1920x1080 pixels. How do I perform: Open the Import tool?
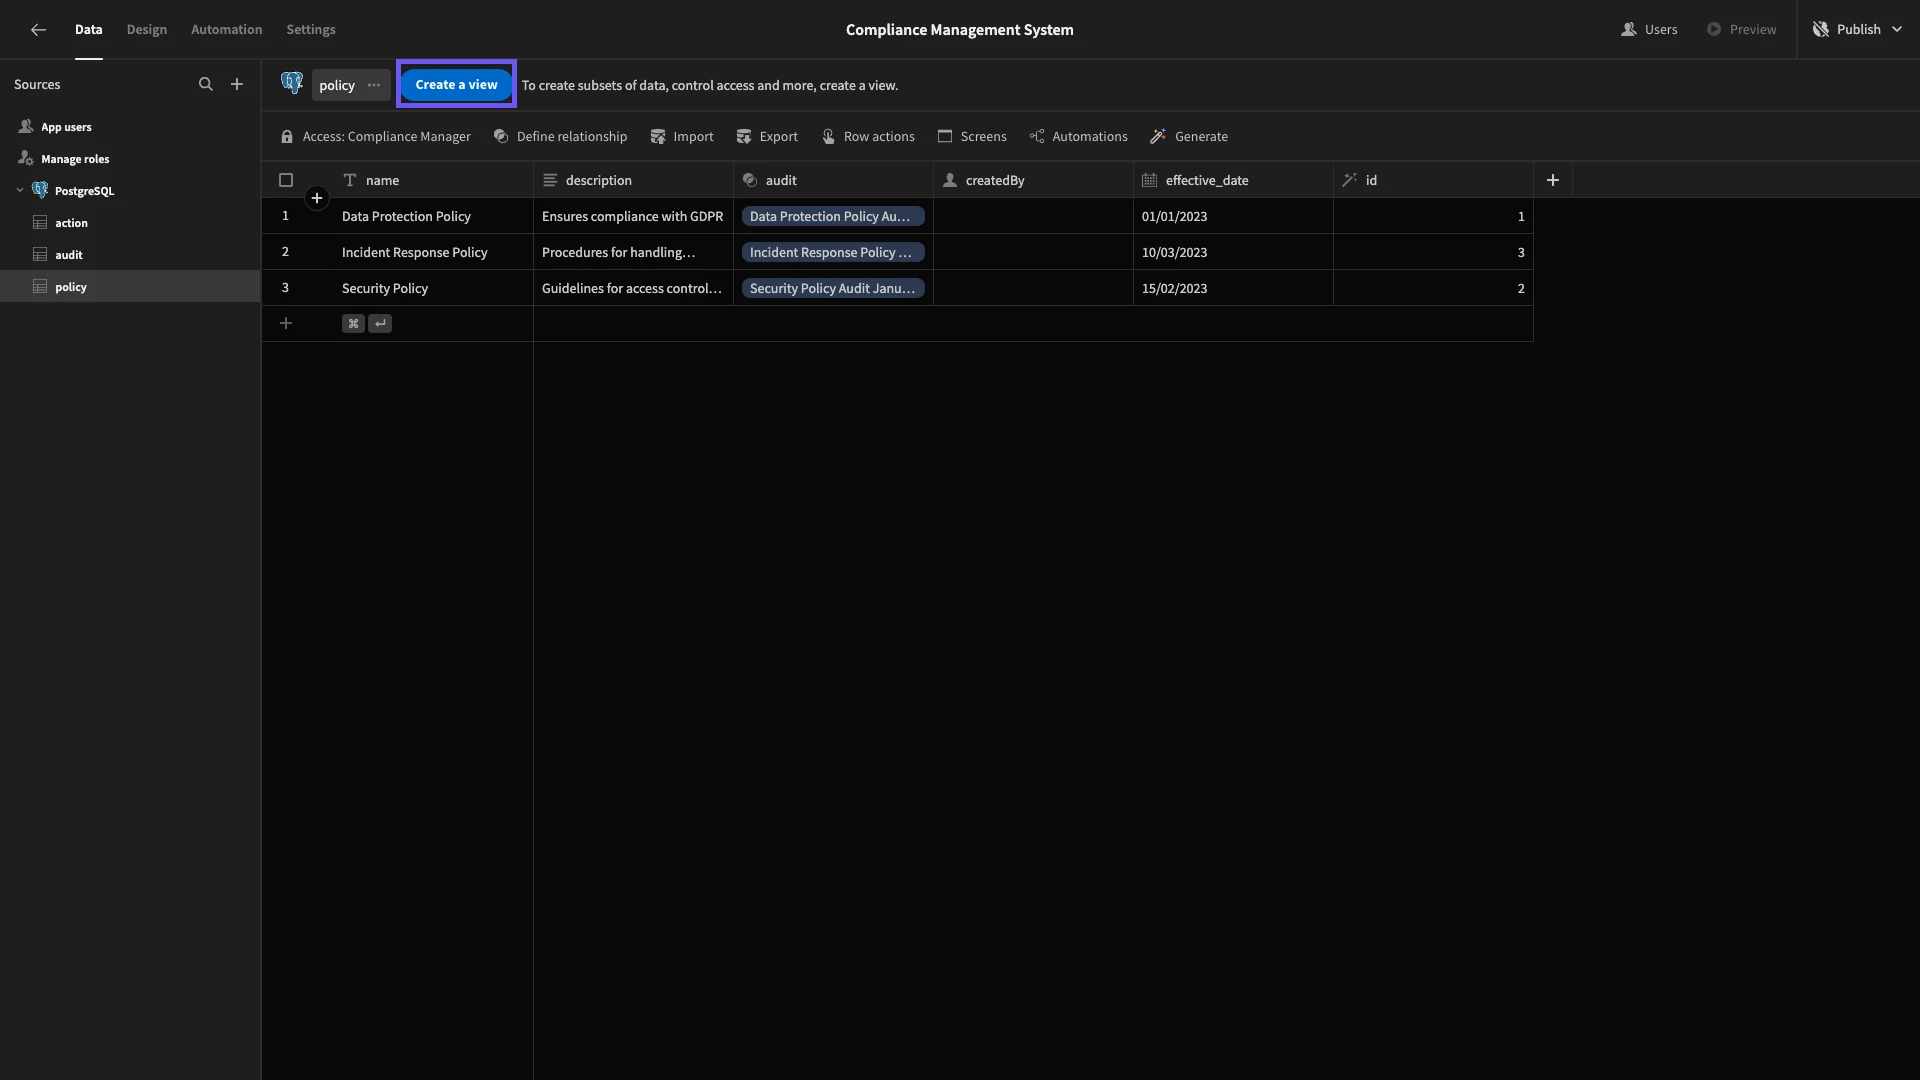point(682,137)
